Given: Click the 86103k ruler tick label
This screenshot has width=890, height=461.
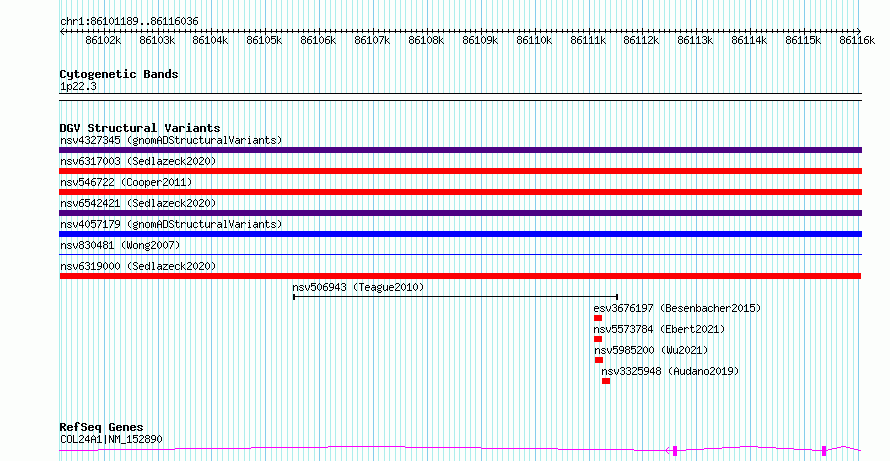Looking at the screenshot, I should [157, 40].
